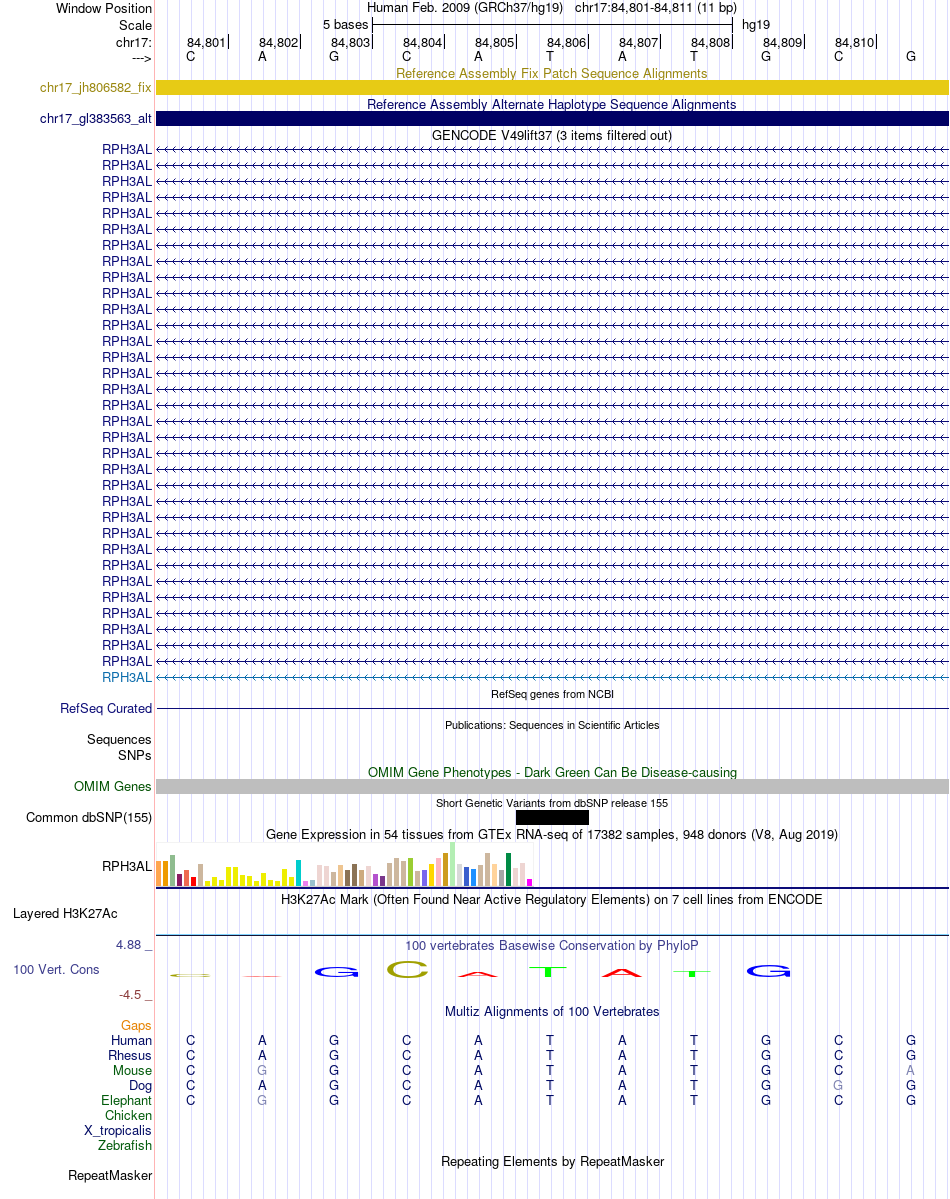Image resolution: width=950 pixels, height=1199 pixels.
Task: Click Human Feb. 2009 (GRCh37/hg19) assembly text
Action: 464,8
